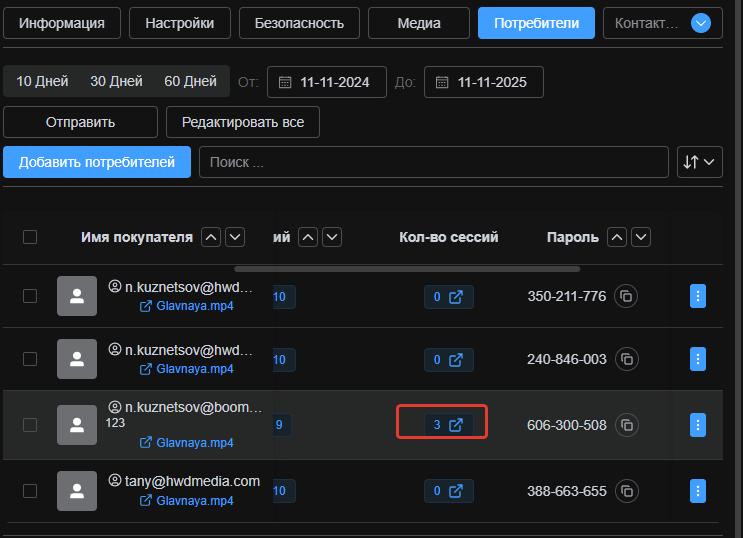Check the n.kuznetsov@boom row checkbox

click(30, 425)
